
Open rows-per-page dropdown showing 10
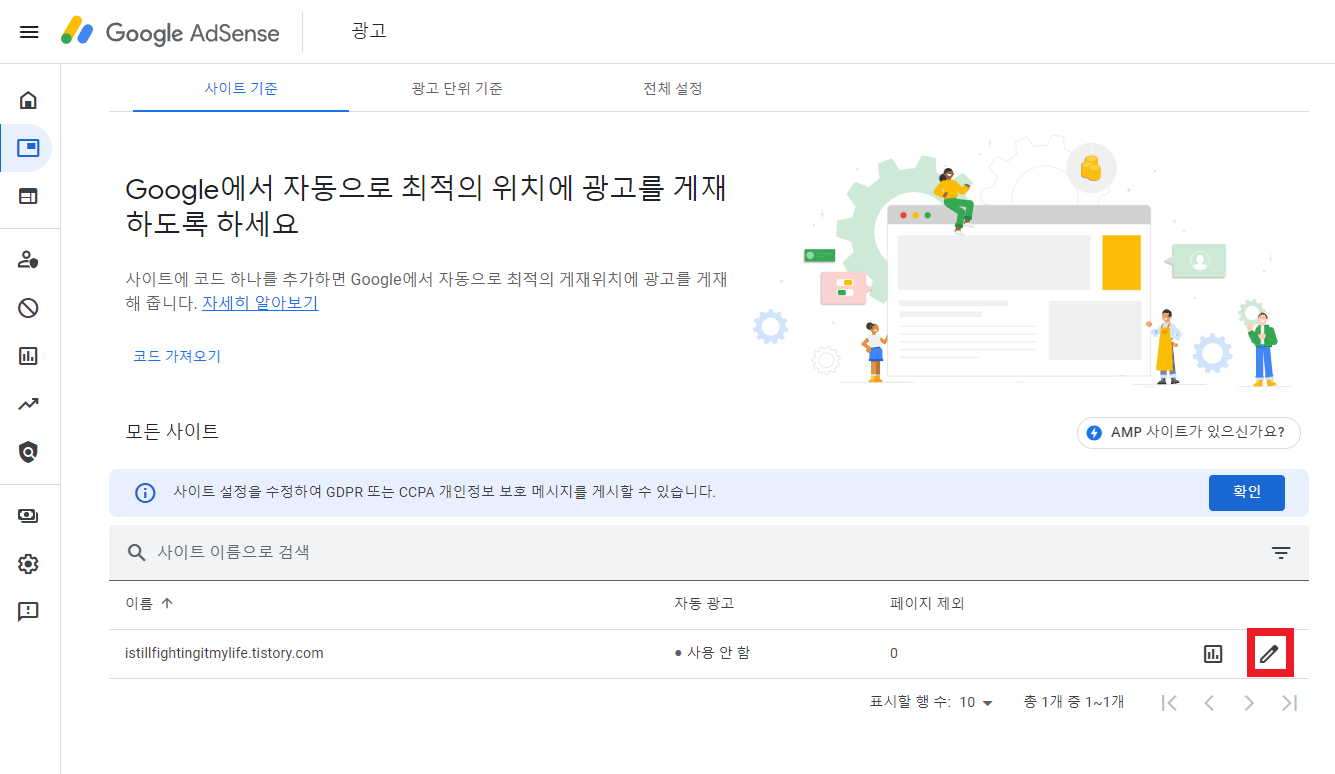click(x=976, y=702)
